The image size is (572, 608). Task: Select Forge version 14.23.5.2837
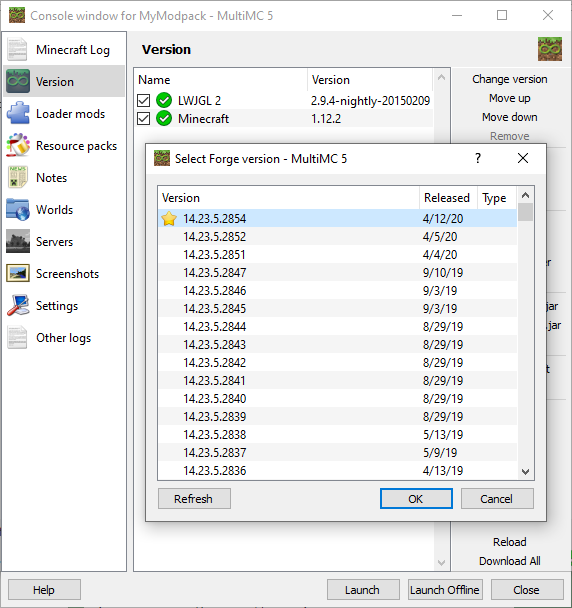(337, 452)
